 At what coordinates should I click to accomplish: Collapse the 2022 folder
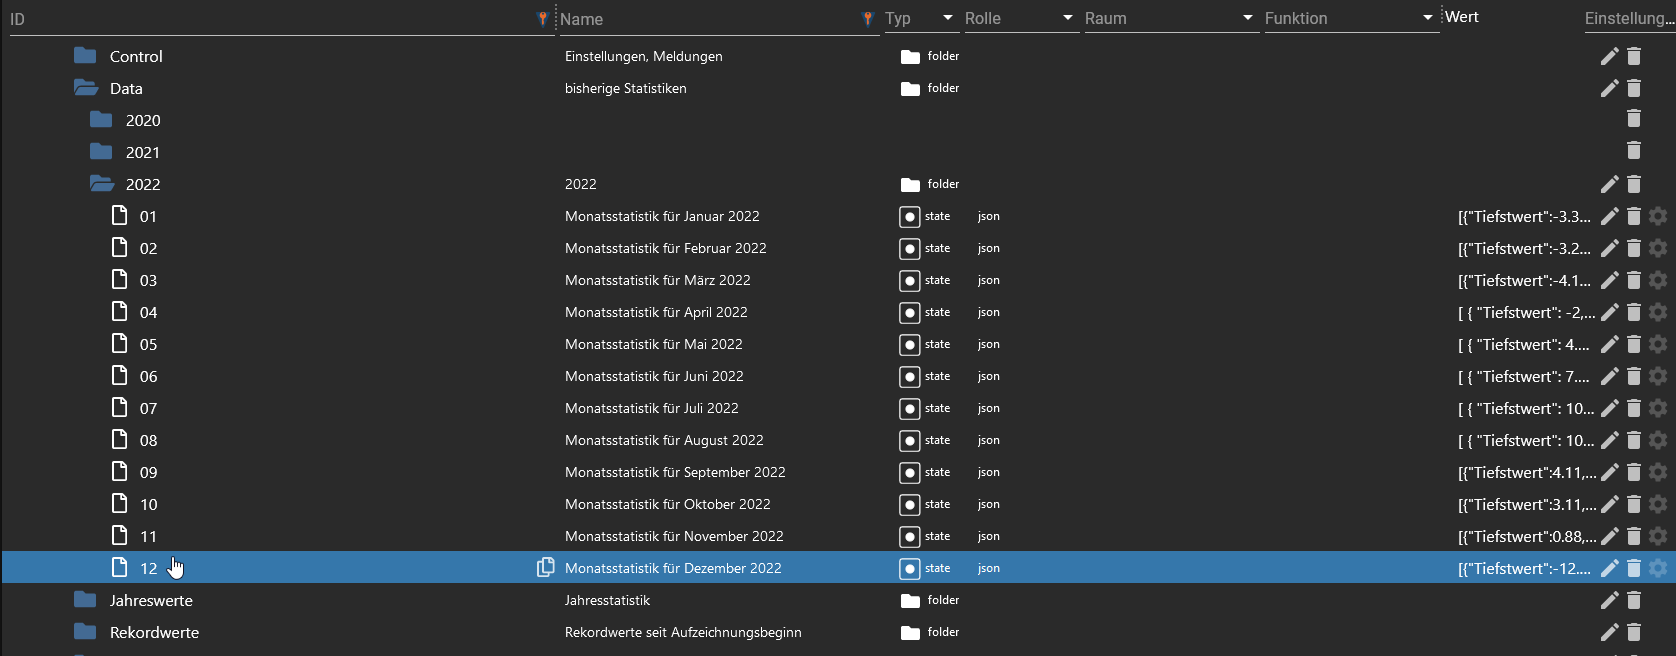coord(102,184)
